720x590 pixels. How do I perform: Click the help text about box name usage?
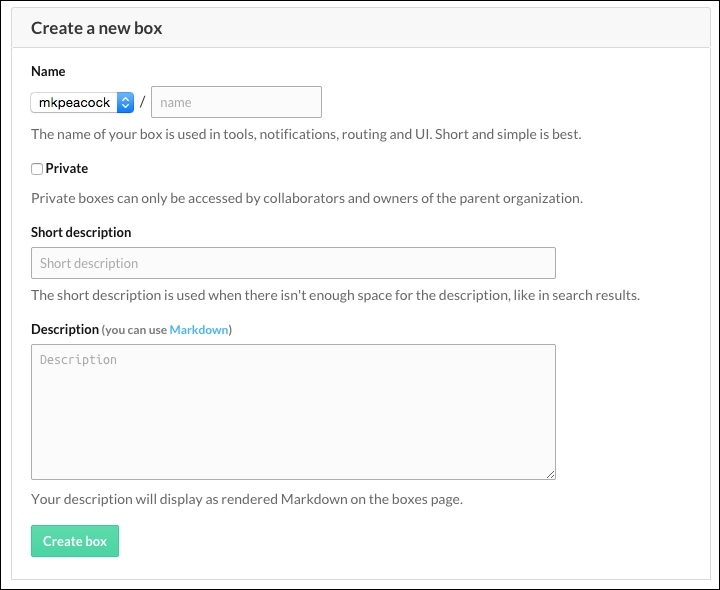[x=306, y=134]
